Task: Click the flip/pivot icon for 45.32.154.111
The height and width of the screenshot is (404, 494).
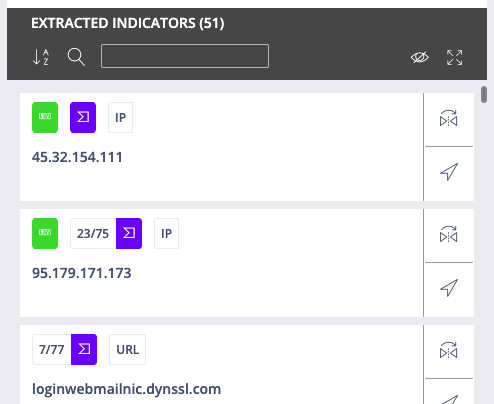Action: (x=449, y=118)
